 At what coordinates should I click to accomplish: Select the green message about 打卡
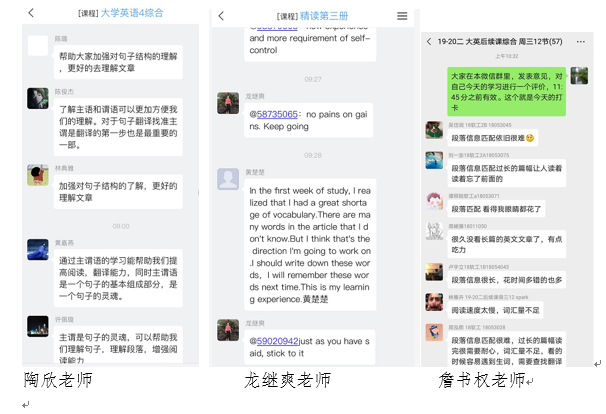507,92
